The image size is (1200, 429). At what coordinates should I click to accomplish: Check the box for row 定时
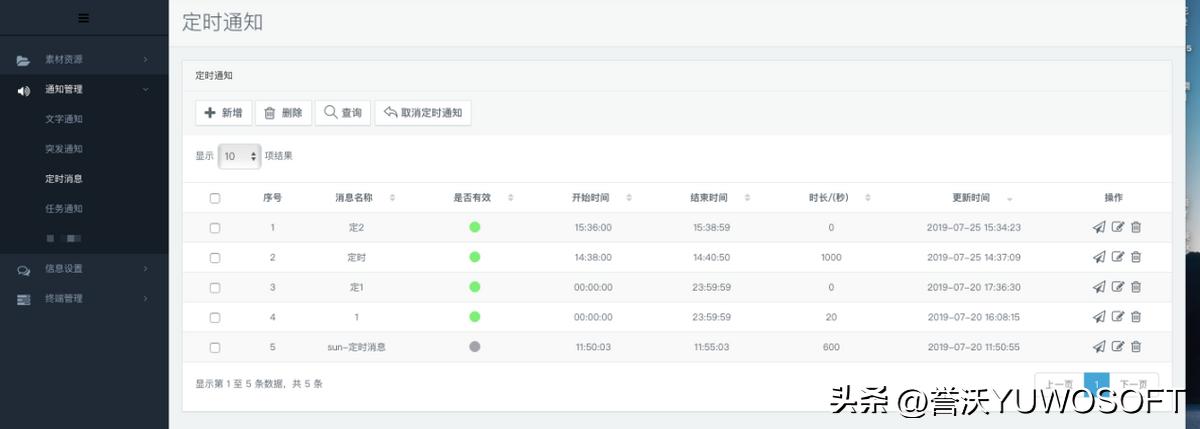tap(215, 258)
